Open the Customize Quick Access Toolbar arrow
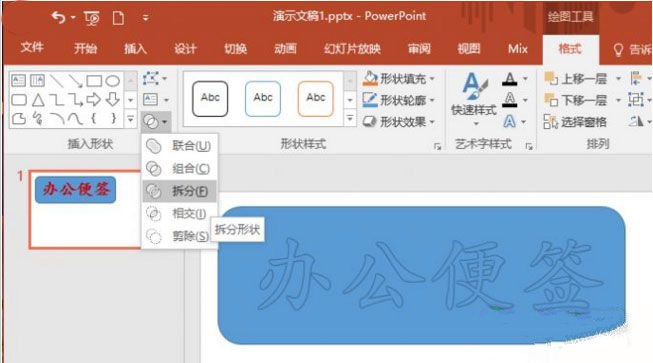Viewport: 653px width, 363px height. (145, 18)
